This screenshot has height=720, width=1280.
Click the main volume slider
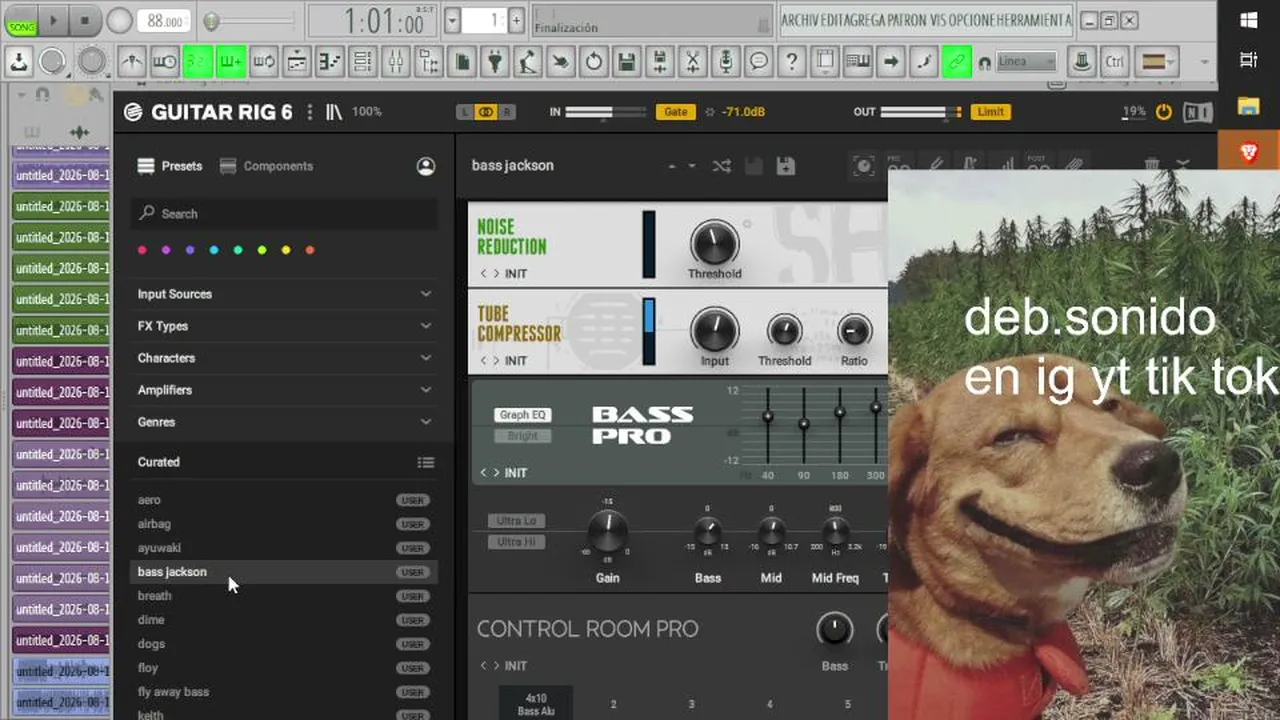click(x=248, y=20)
